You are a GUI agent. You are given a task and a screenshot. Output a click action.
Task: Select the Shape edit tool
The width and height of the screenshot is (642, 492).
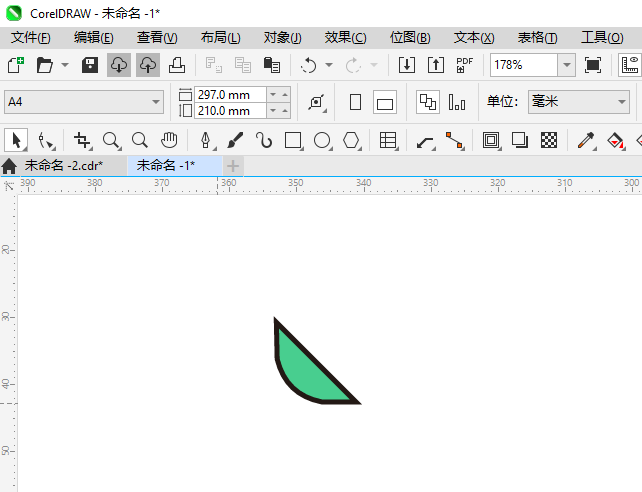coord(46,140)
